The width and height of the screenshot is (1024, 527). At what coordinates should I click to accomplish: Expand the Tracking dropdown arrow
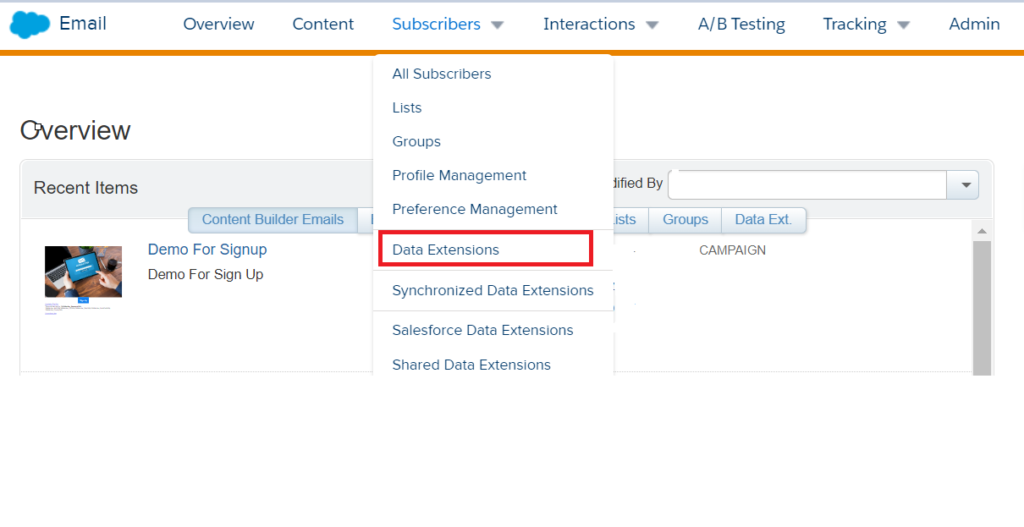903,25
